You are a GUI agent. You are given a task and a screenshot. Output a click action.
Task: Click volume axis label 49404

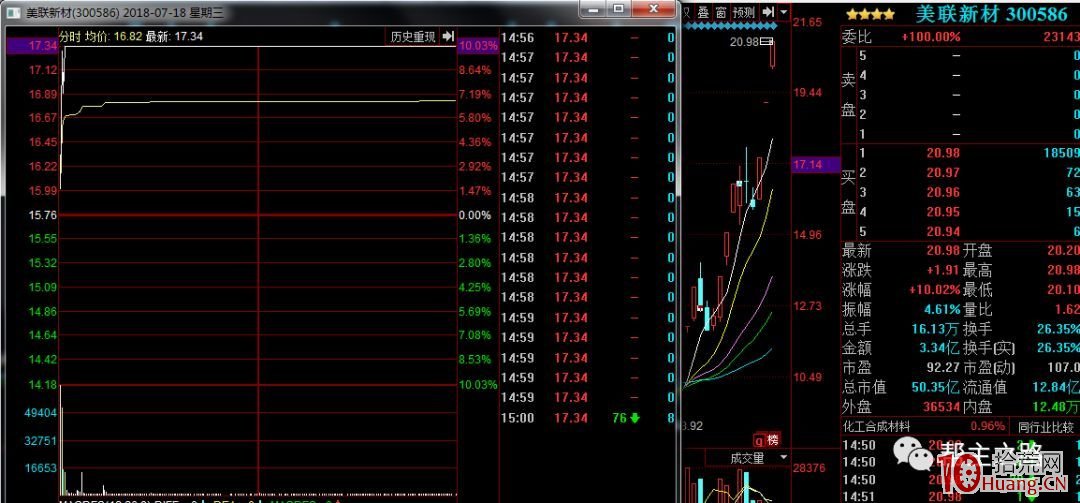click(x=41, y=413)
